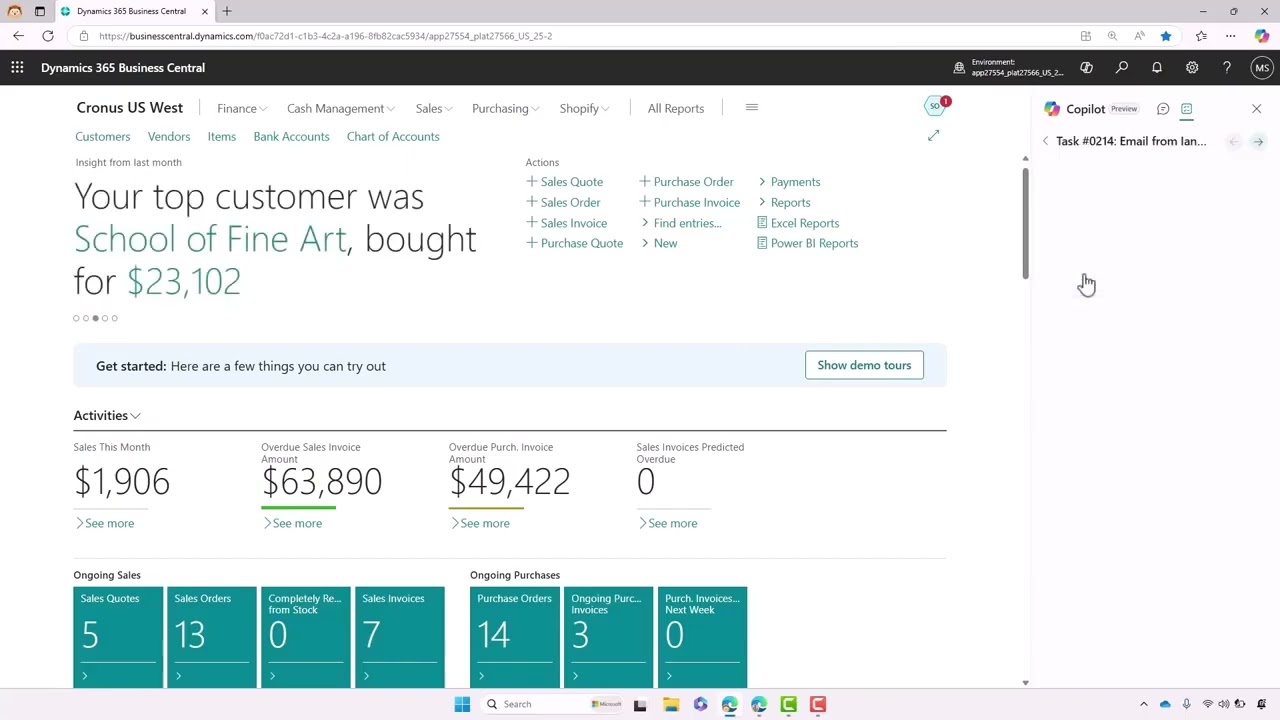
Task: Go to the Customers list
Action: click(x=103, y=136)
